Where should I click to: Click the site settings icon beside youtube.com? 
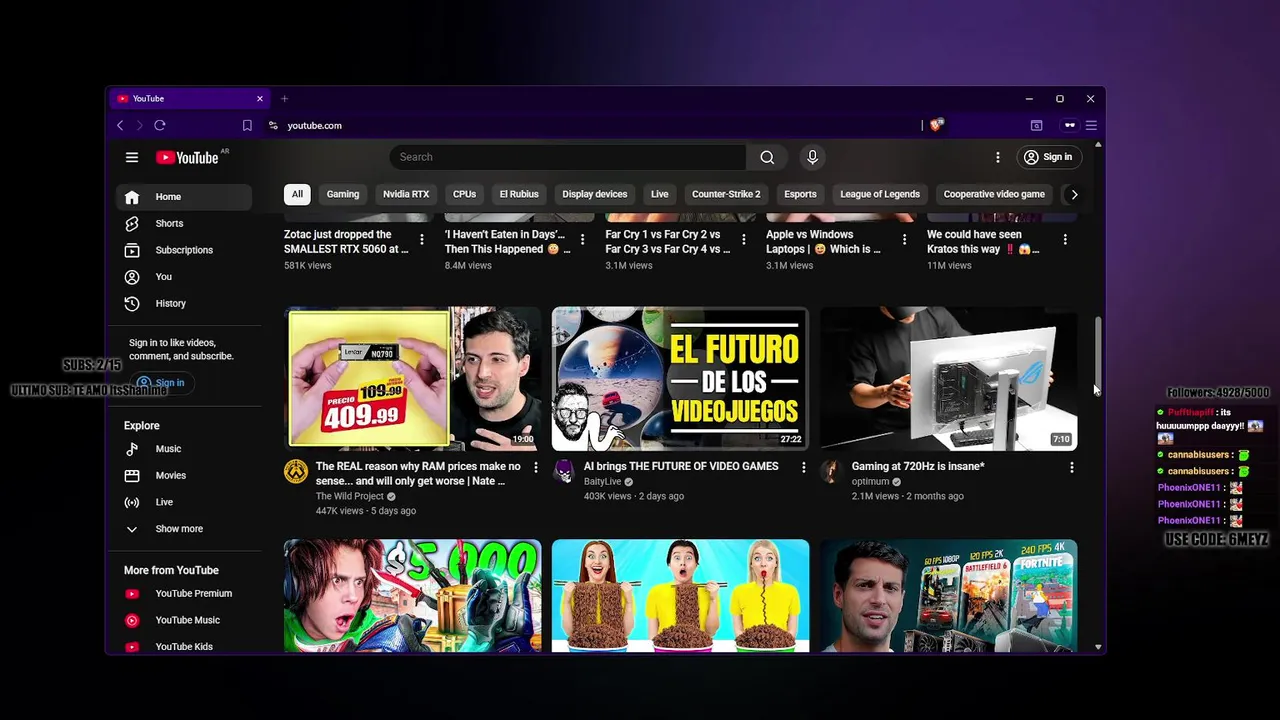pos(273,125)
